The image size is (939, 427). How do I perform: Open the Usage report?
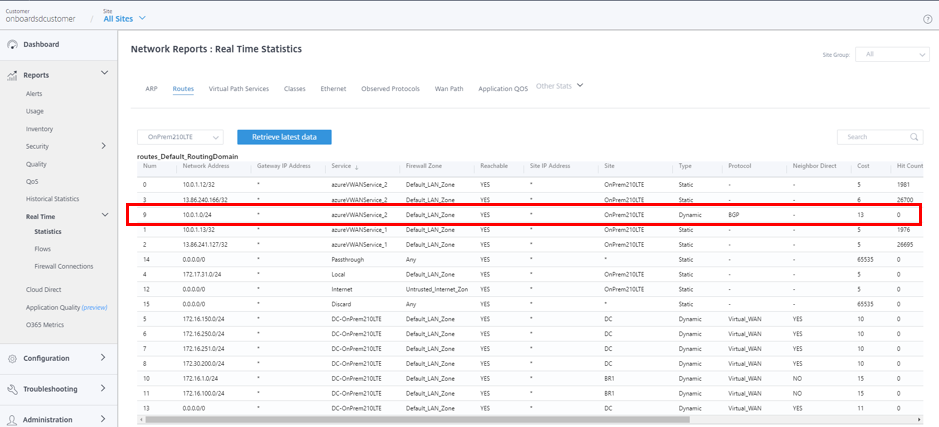click(35, 111)
